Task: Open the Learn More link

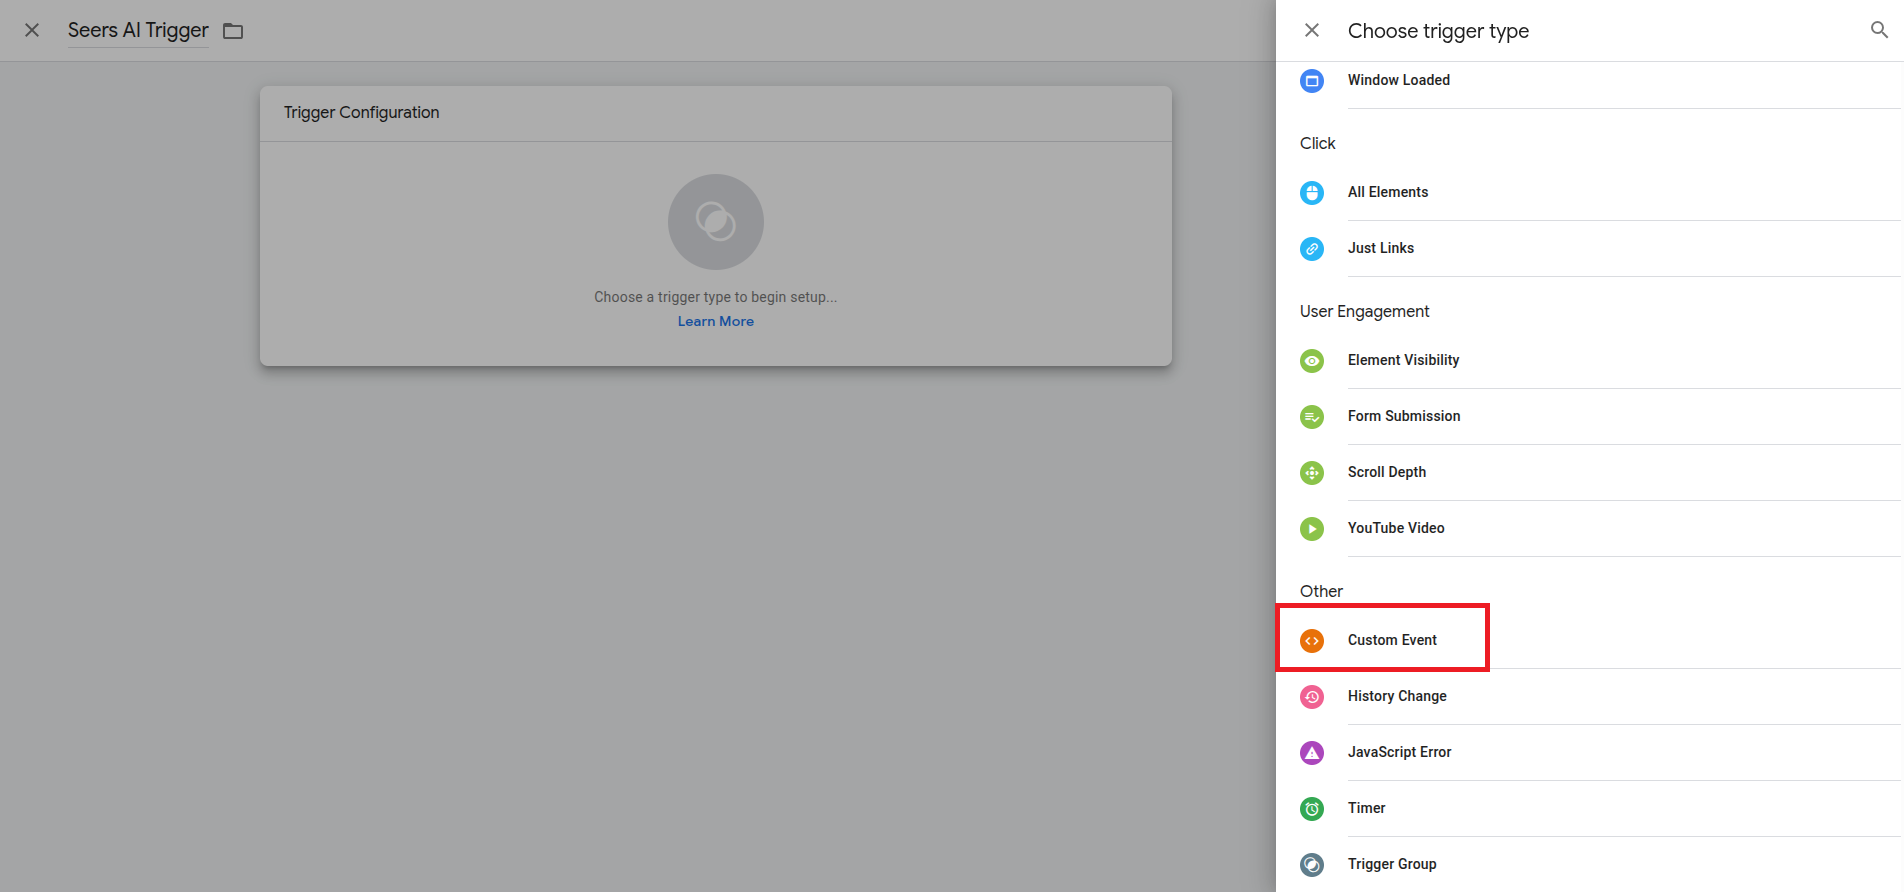Action: tap(715, 321)
